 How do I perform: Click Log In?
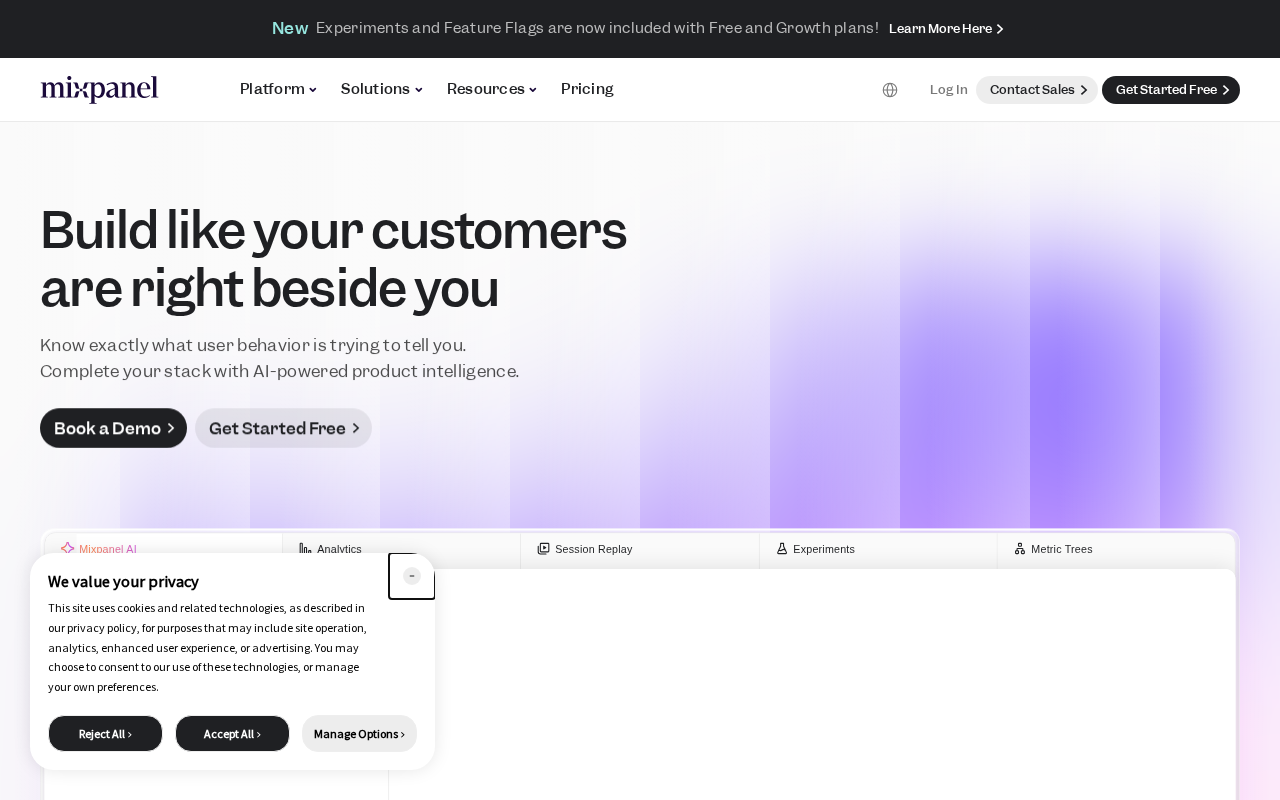coord(949,90)
